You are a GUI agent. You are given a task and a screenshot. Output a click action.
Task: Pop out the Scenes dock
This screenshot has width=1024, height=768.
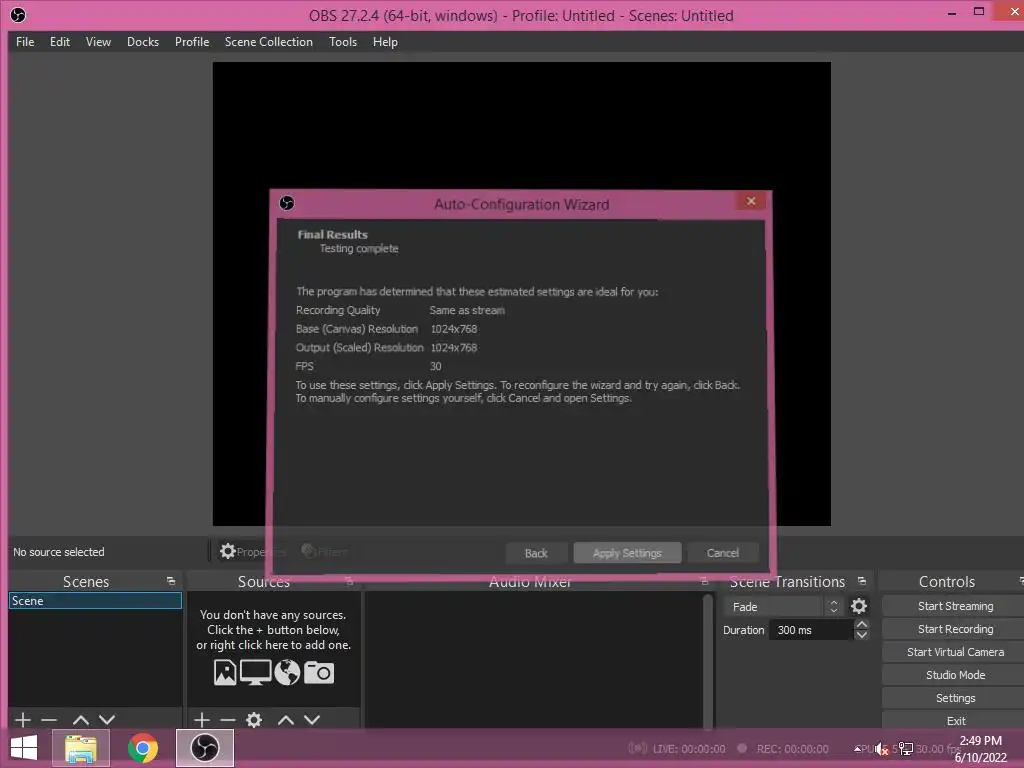coord(171,581)
